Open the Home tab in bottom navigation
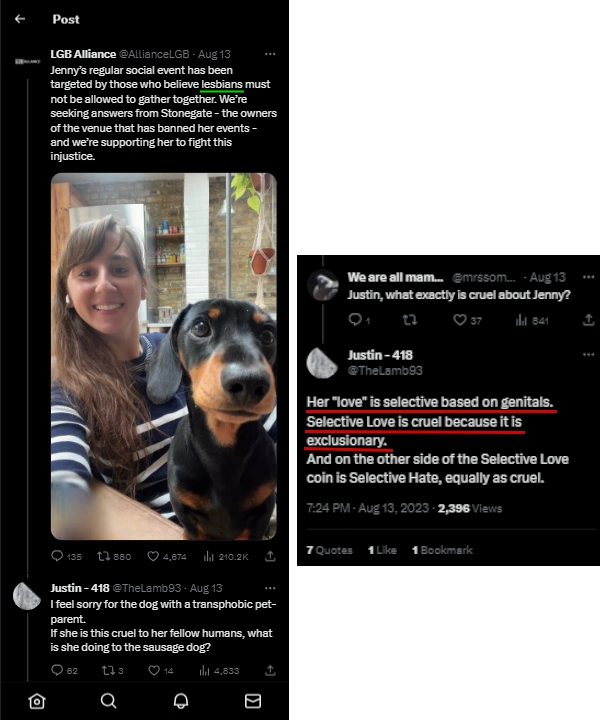The width and height of the screenshot is (600, 720). click(x=37, y=701)
